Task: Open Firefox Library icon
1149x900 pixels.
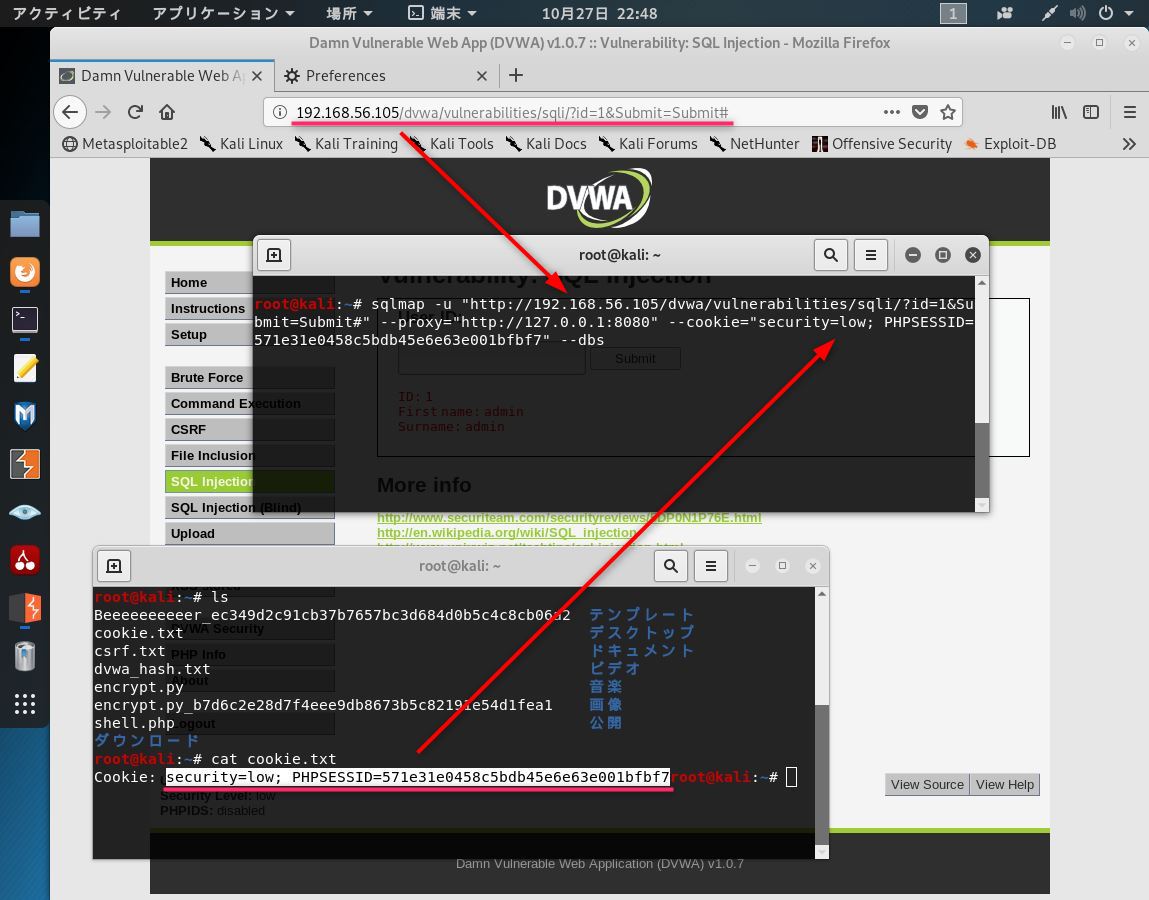Action: 1059,112
